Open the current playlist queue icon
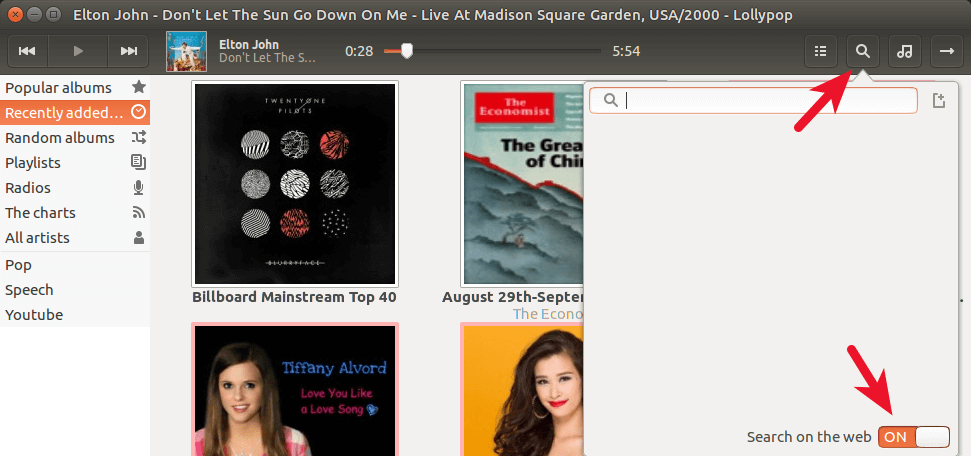The image size is (971, 456). click(821, 51)
